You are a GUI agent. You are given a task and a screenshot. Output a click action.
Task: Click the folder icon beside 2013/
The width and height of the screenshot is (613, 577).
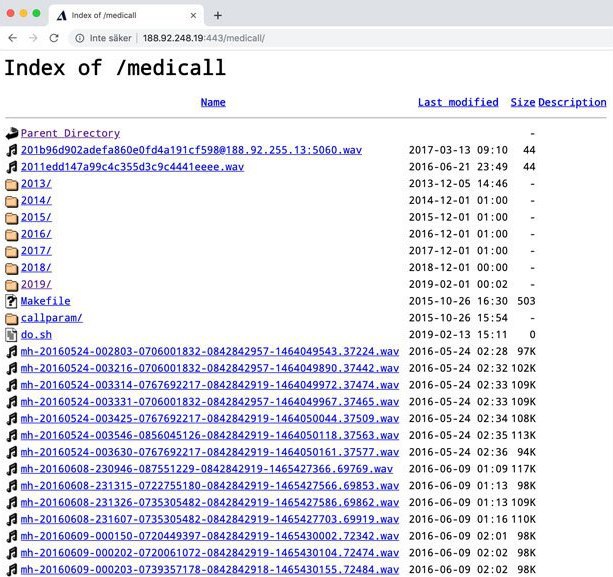coord(12,184)
